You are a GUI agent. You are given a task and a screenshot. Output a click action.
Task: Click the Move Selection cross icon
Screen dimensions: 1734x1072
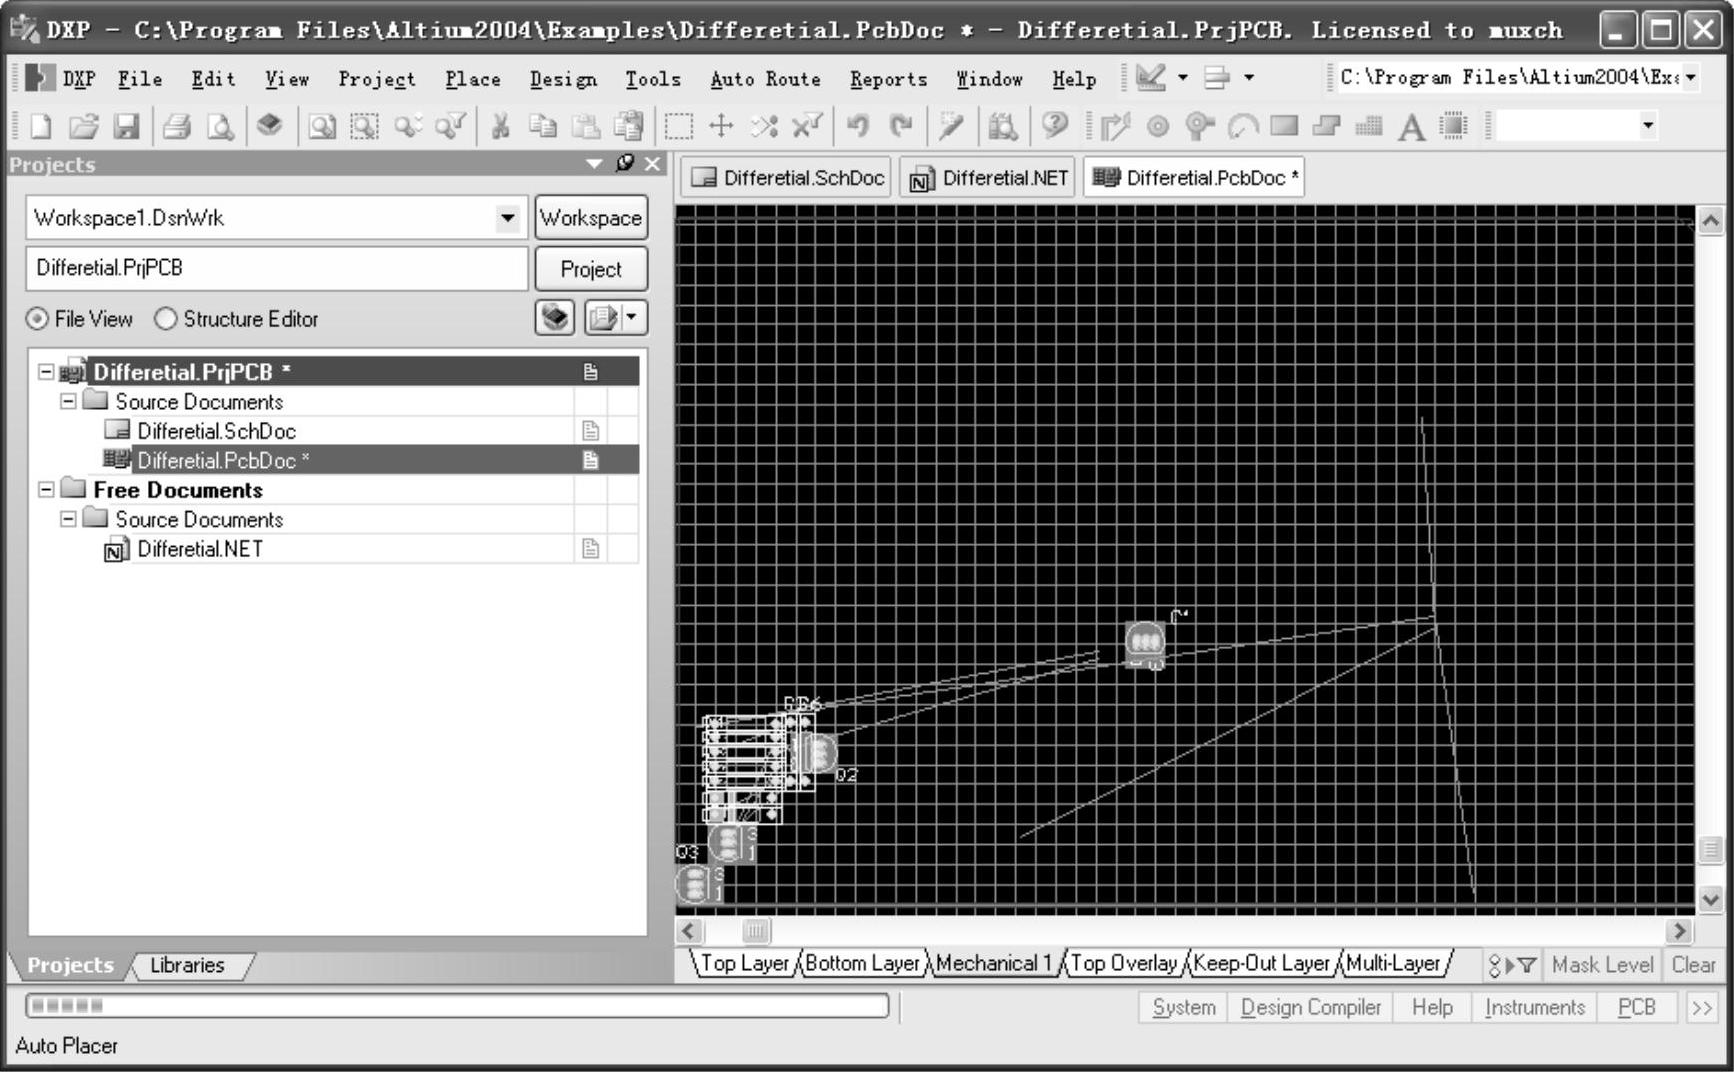[x=721, y=126]
